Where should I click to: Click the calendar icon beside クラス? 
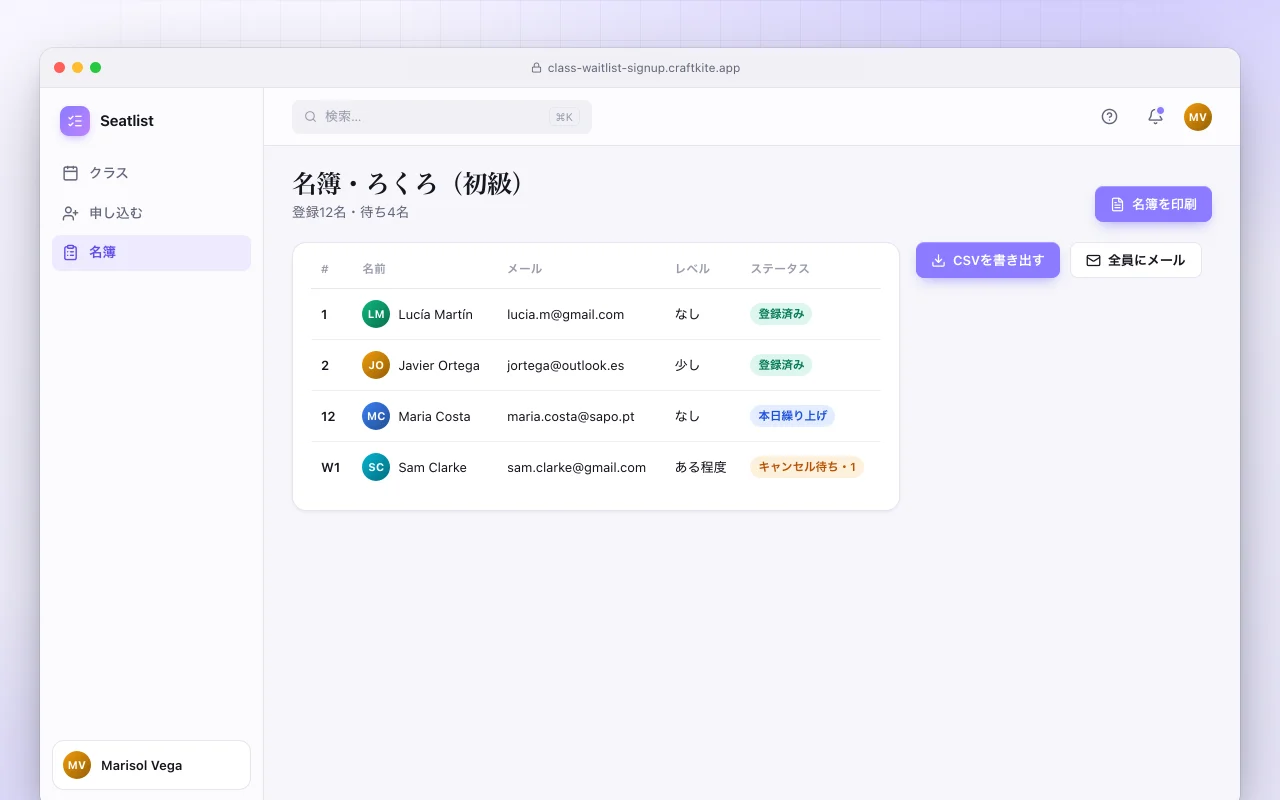coord(70,173)
